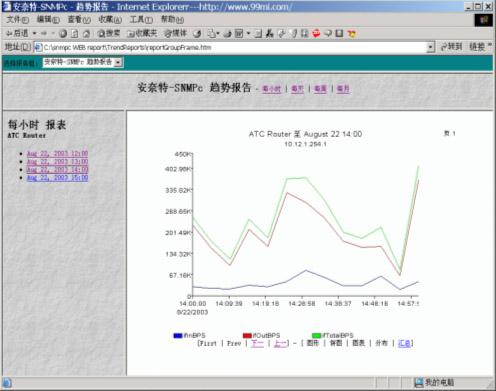The height and width of the screenshot is (391, 496).
Task: Click the History toolbar icon
Action: click(x=197, y=34)
